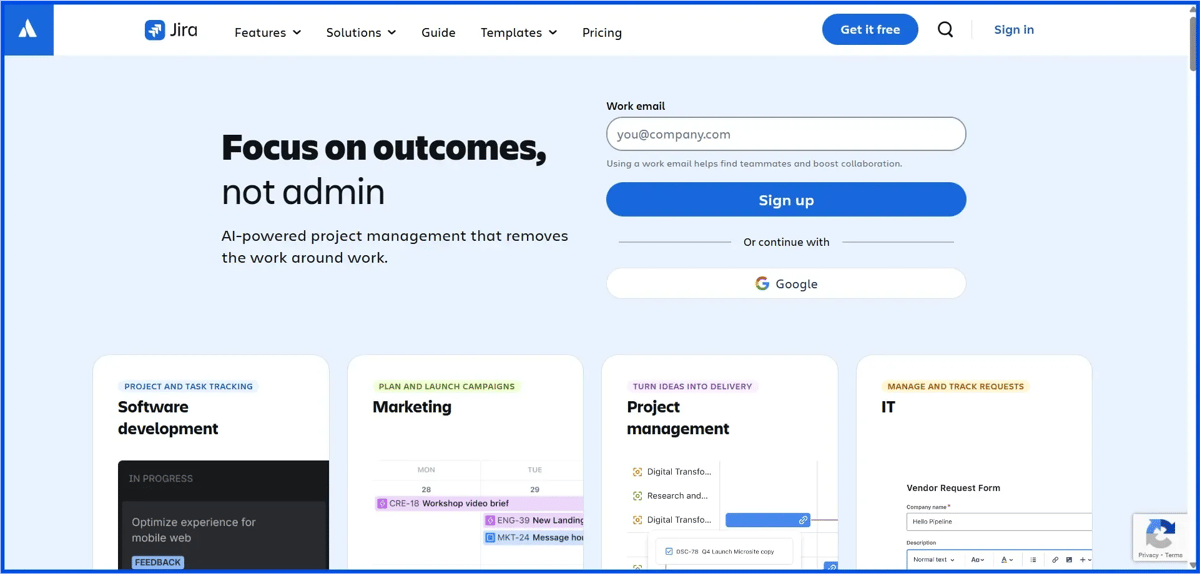Click the reCAPTCHA badge icon
Viewport: 1200px width, 574px height.
(x=1160, y=534)
